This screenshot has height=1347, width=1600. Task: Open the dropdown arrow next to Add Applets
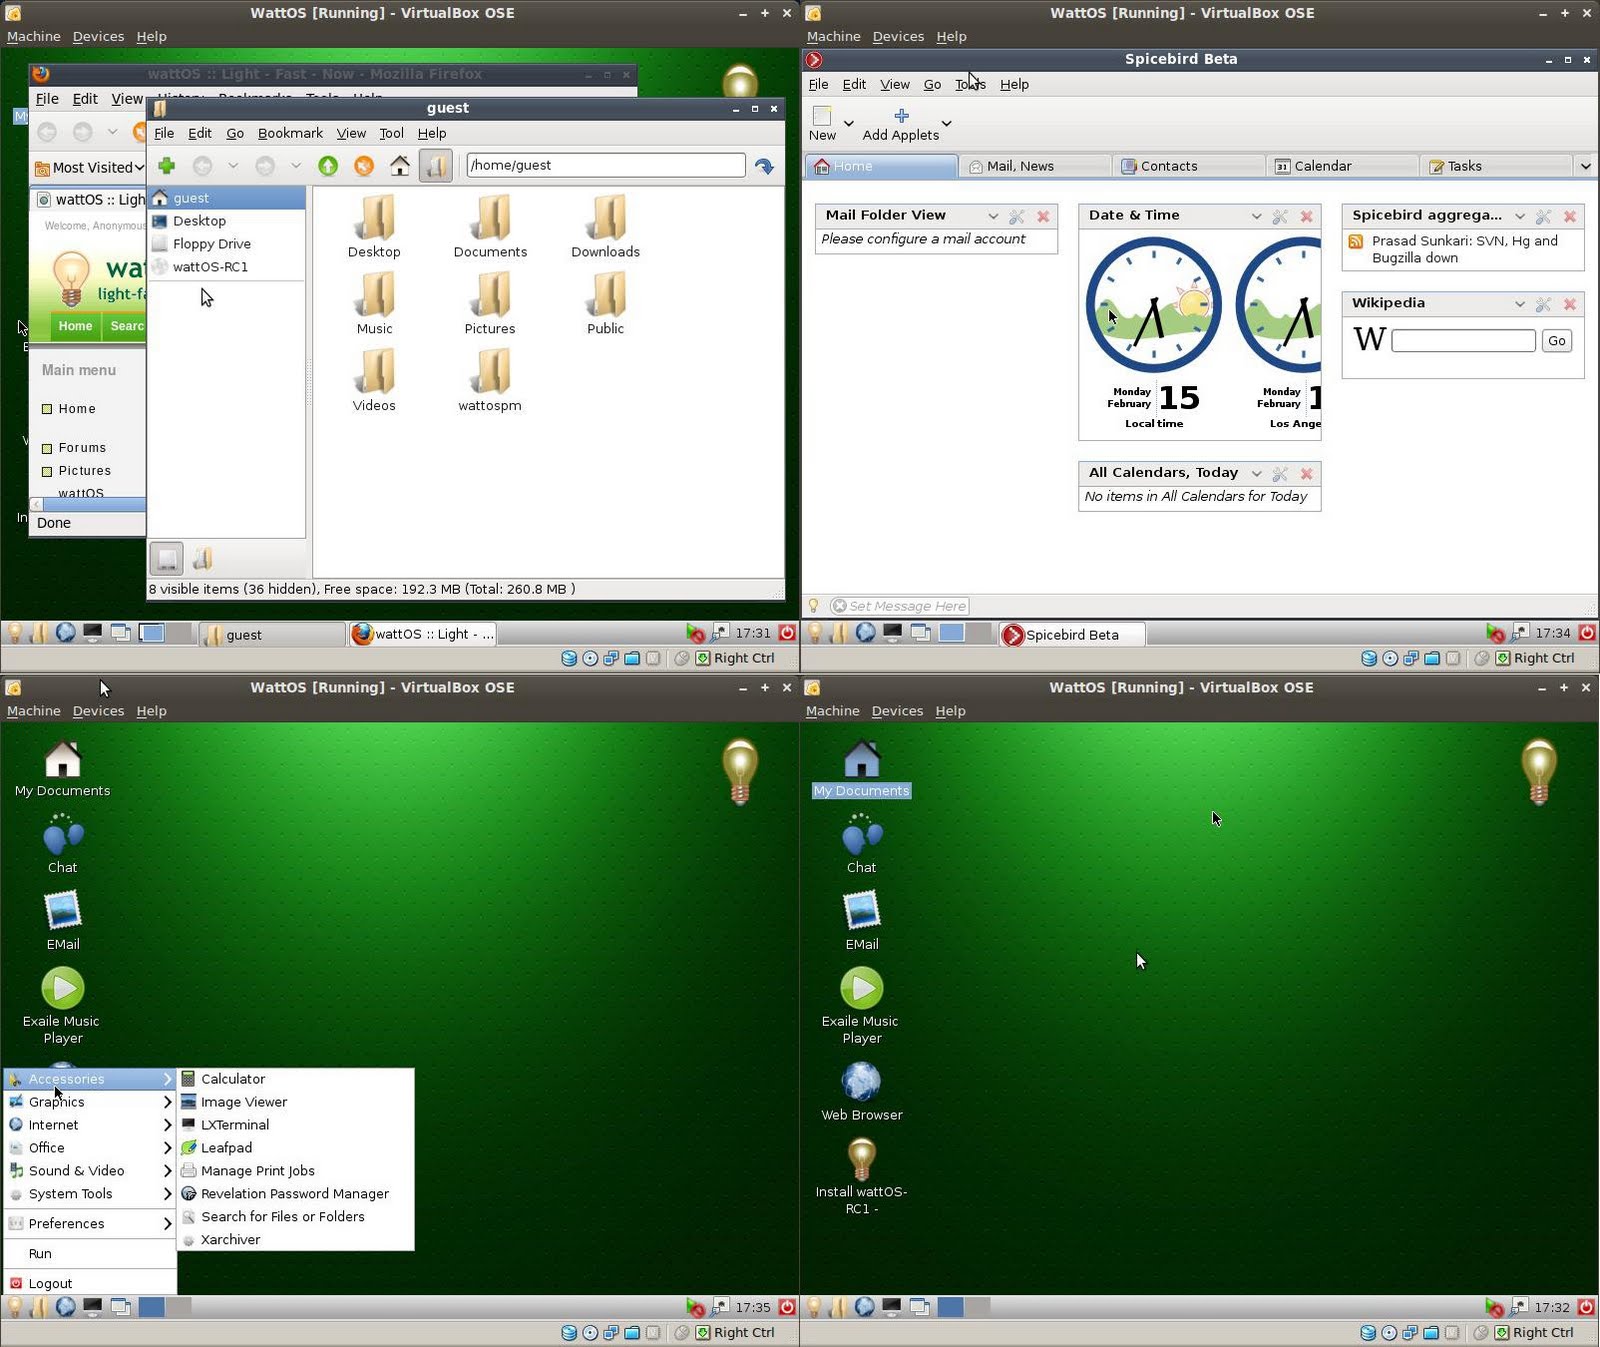coord(947,124)
